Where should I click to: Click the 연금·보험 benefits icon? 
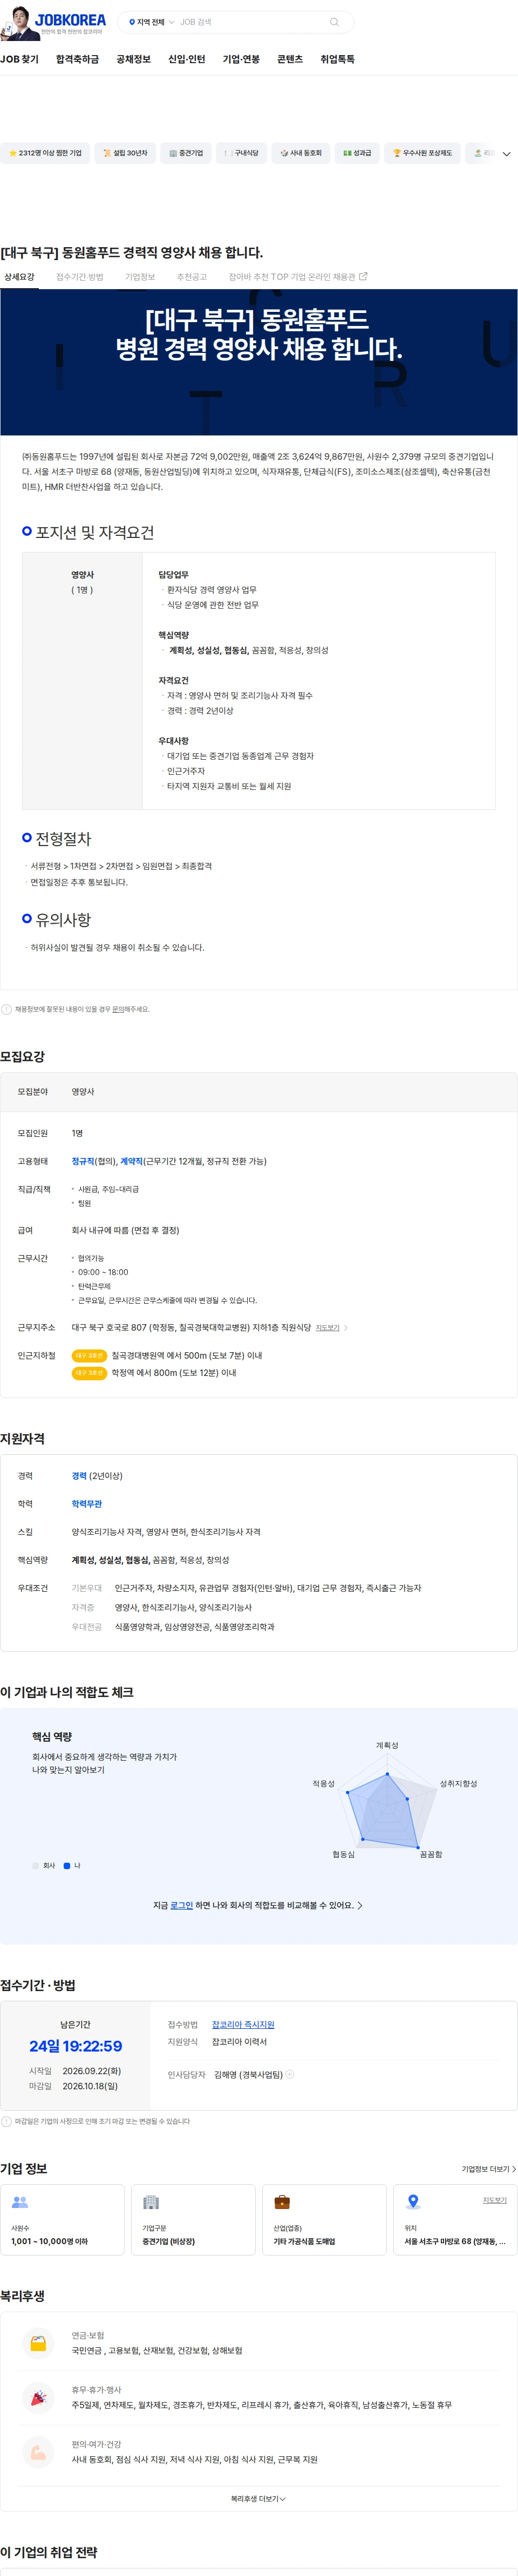click(38, 2343)
